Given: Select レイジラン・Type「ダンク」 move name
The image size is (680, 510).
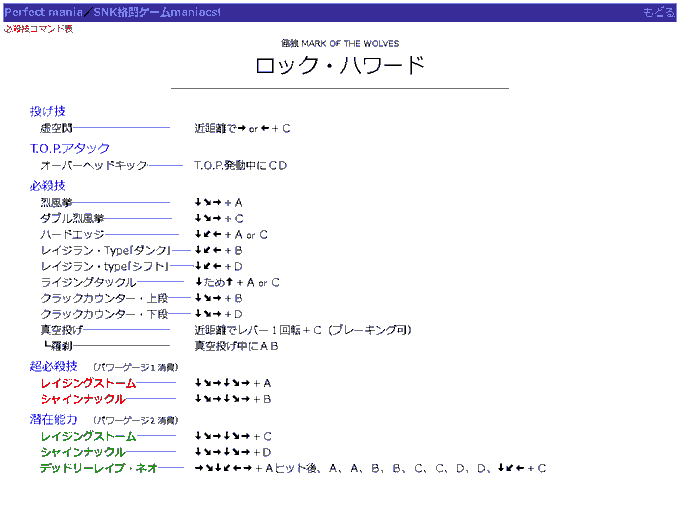Looking at the screenshot, I should click(106, 251).
